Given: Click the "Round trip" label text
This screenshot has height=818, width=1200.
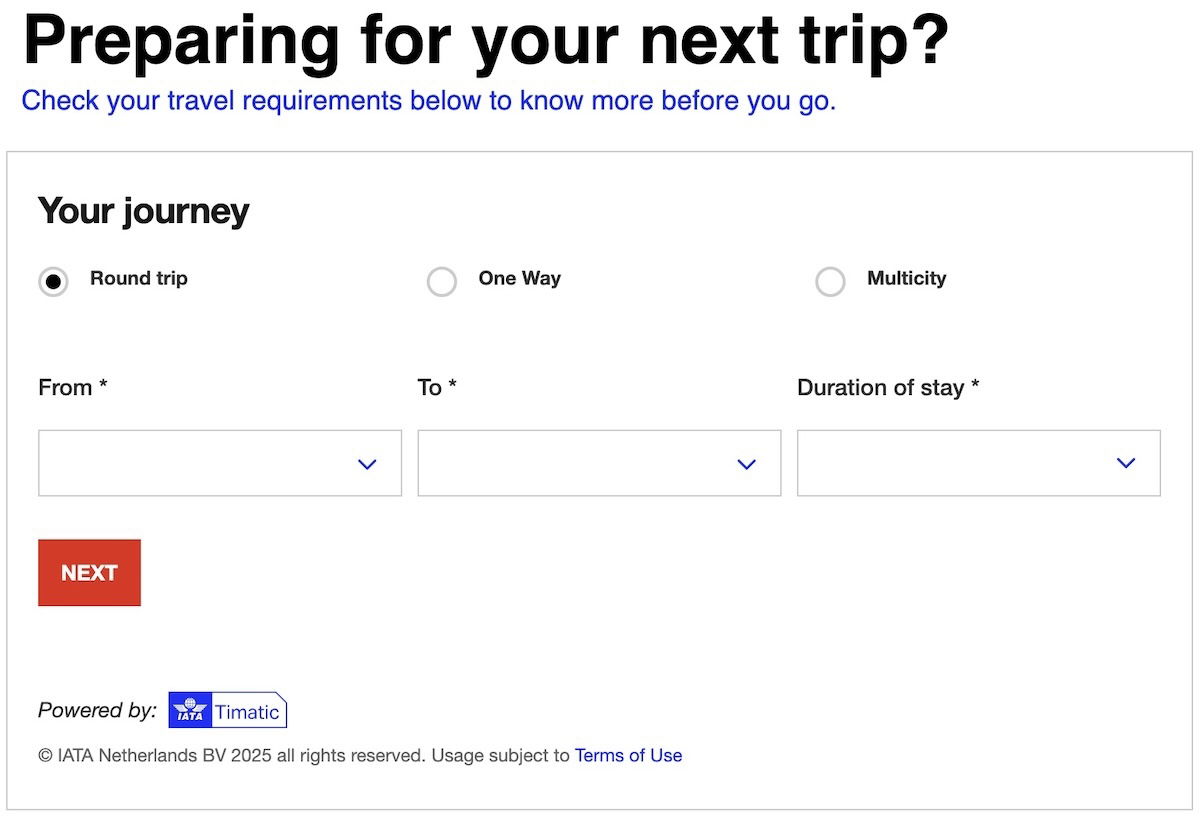Looking at the screenshot, I should tap(139, 279).
